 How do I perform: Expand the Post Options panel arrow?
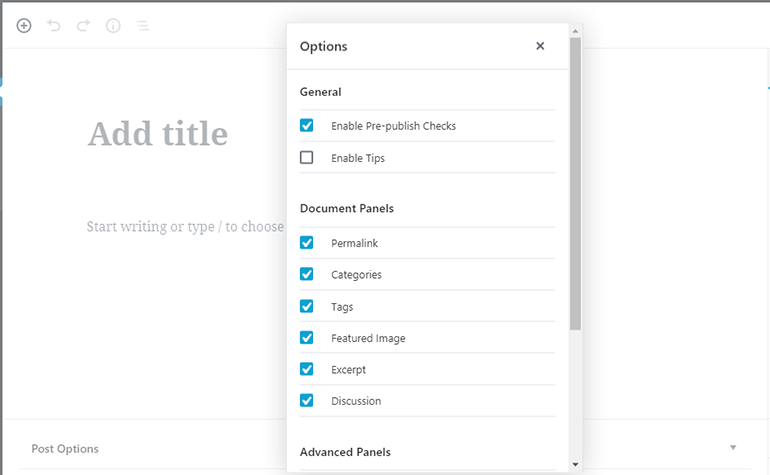coord(733,448)
